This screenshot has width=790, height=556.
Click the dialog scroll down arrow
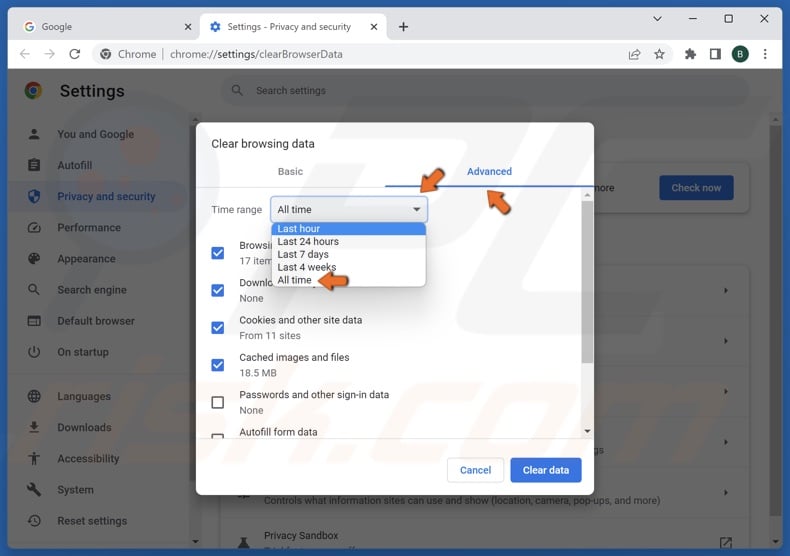[587, 431]
